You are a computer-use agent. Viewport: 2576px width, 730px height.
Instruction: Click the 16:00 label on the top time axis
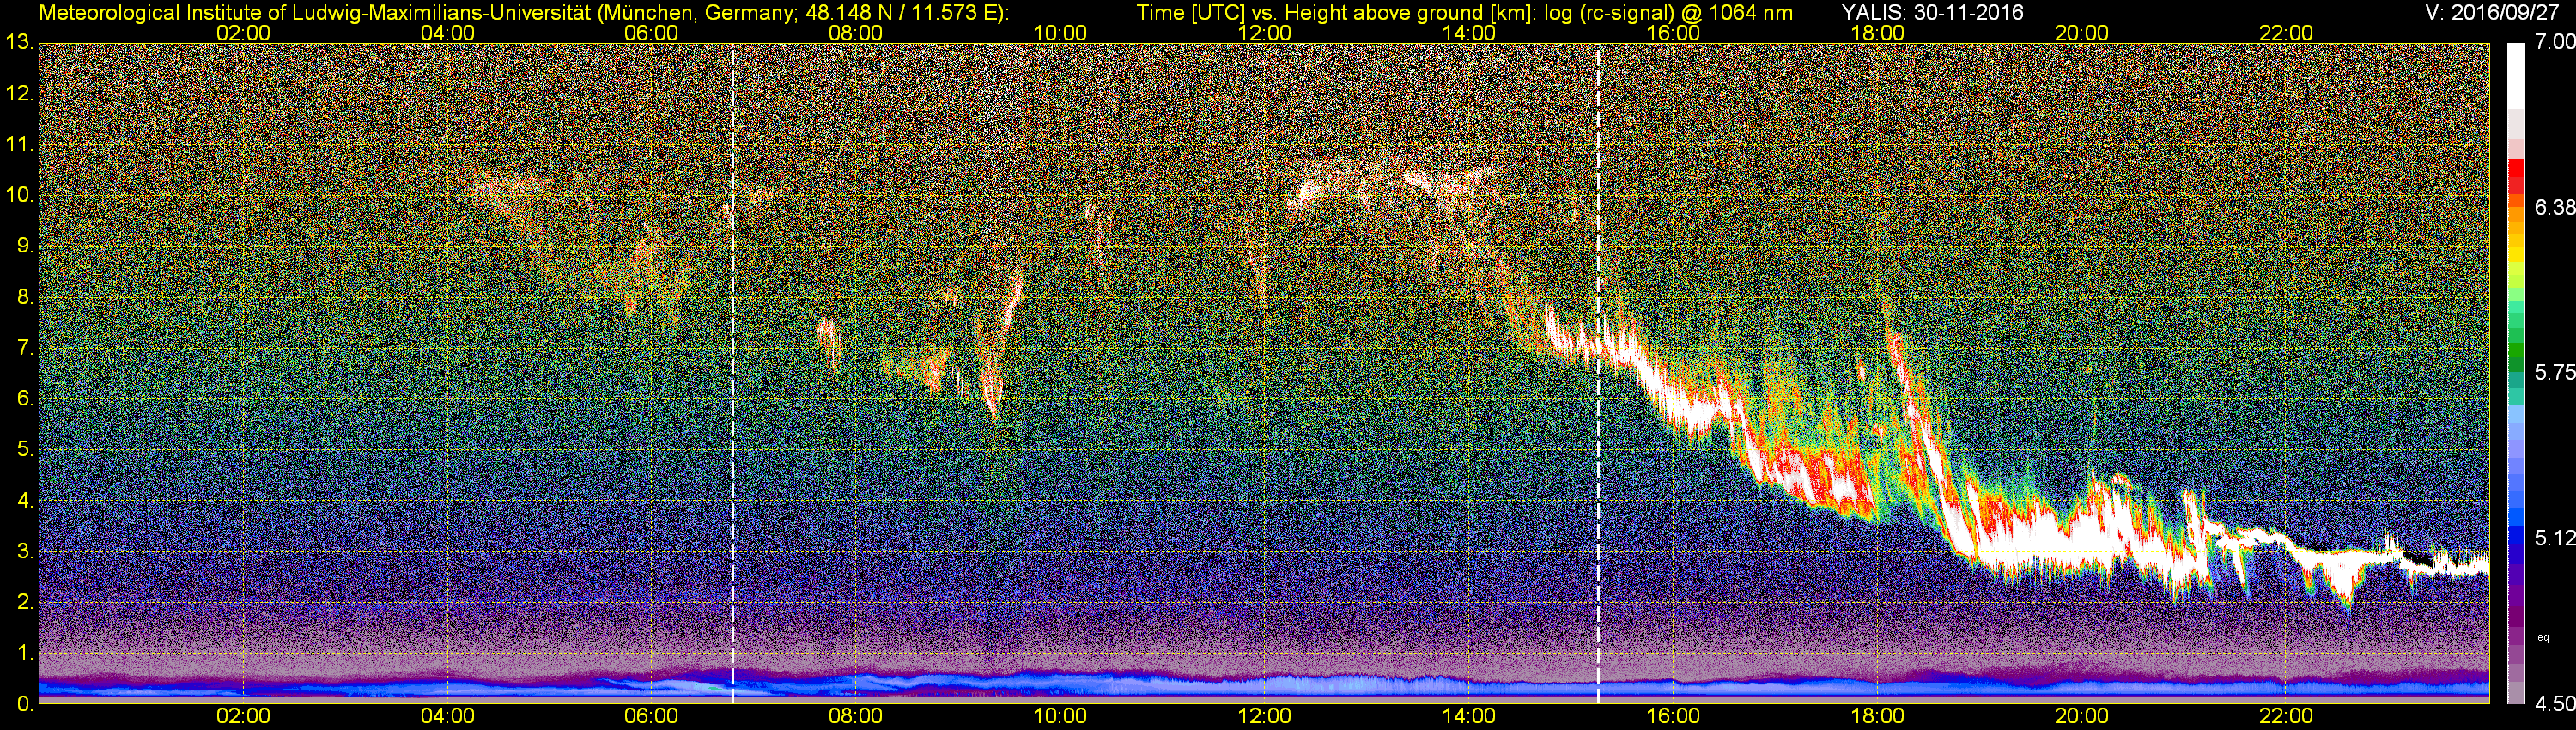(1673, 33)
